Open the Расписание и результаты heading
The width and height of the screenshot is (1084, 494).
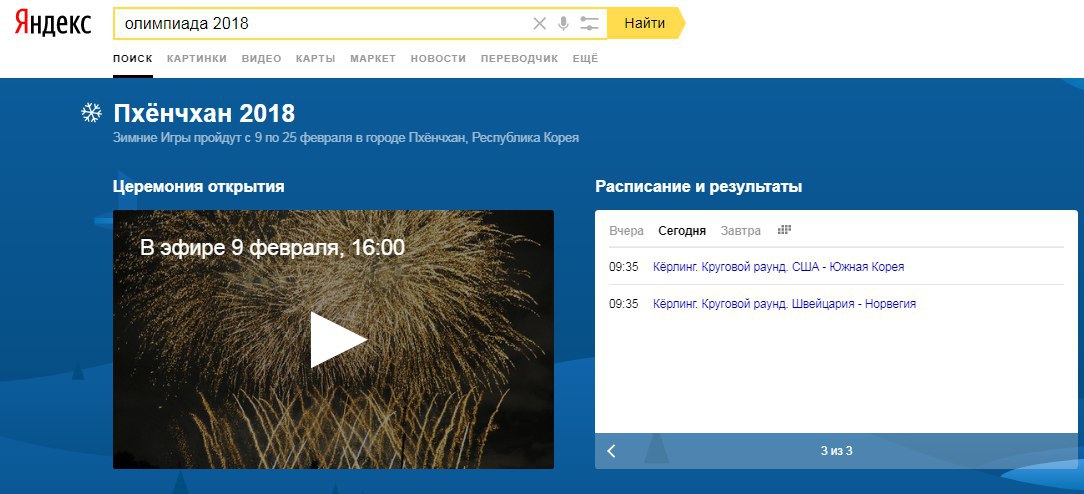point(698,187)
